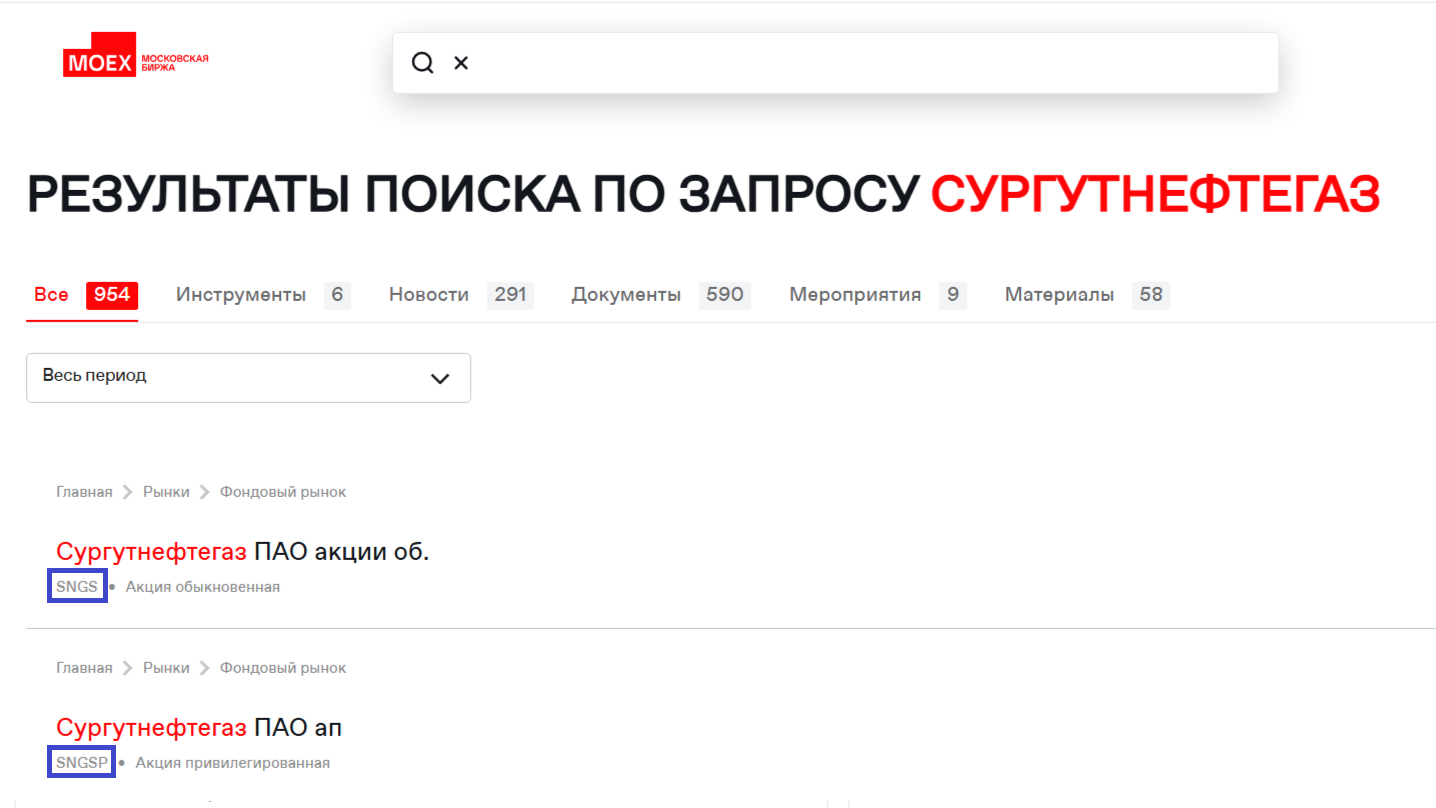Click the 291 news count badge

click(510, 295)
